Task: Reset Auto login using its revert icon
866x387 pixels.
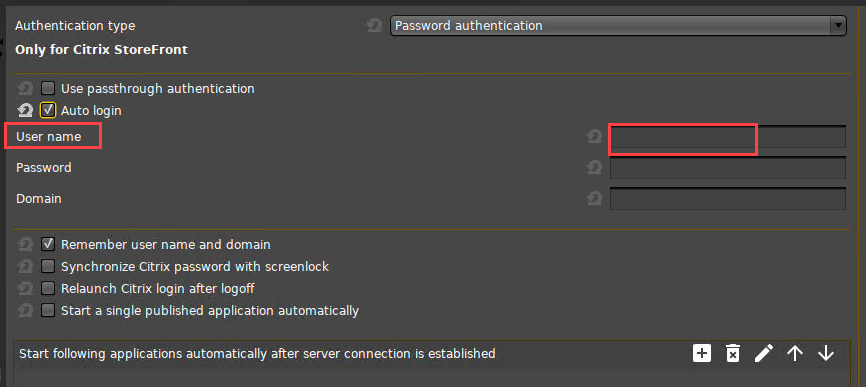Action: 25,110
